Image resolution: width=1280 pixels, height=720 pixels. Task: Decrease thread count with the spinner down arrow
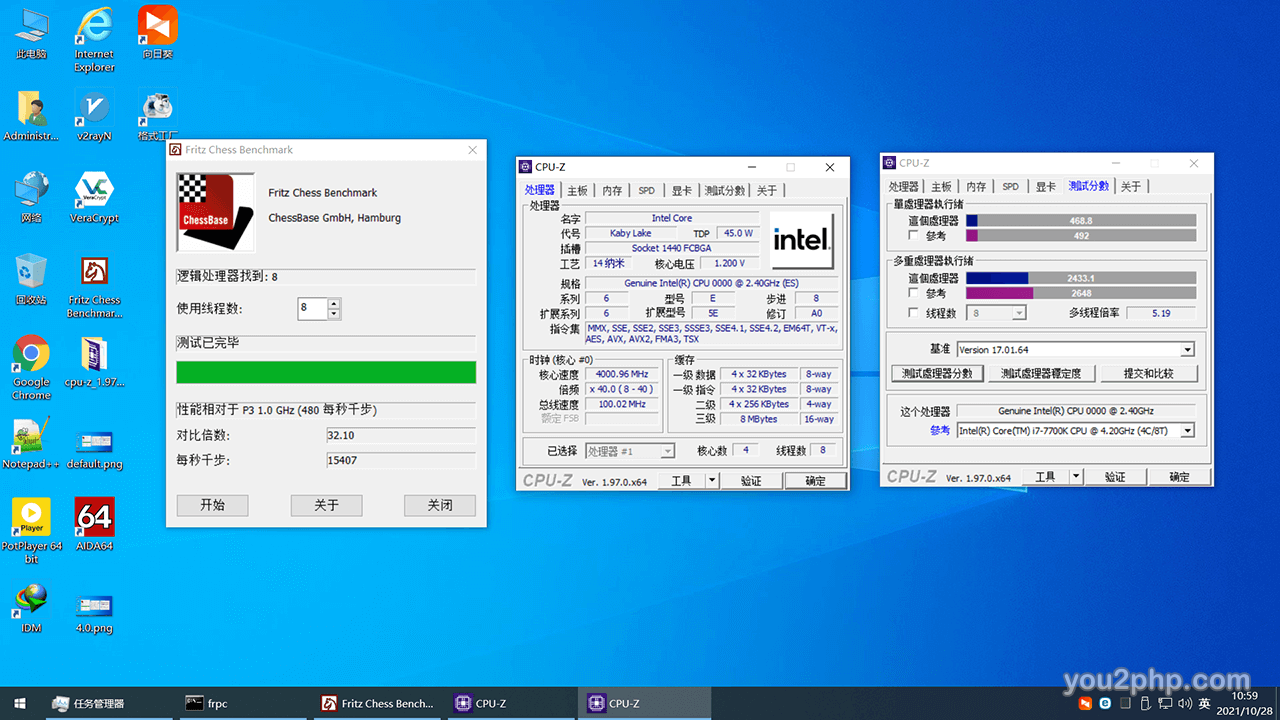pos(334,314)
